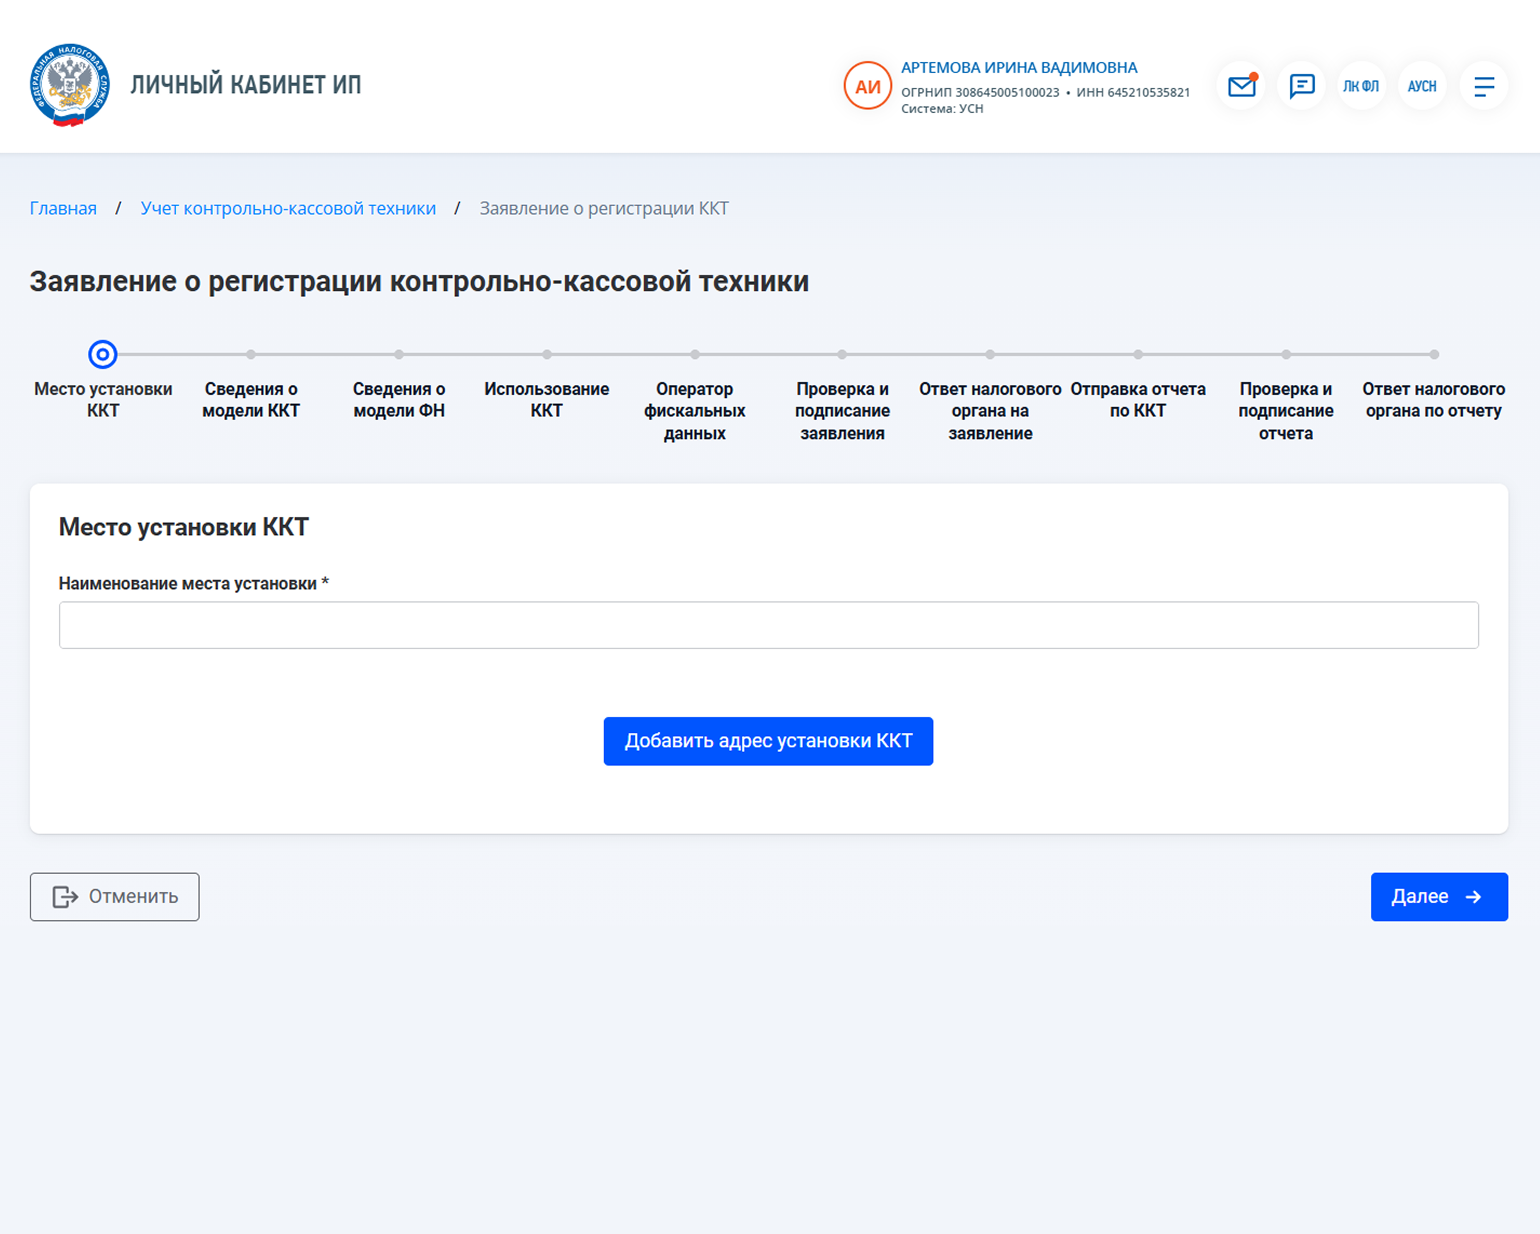Select Отправка отчета по ККТ step
1540x1234 pixels.
pyautogui.click(x=1138, y=355)
